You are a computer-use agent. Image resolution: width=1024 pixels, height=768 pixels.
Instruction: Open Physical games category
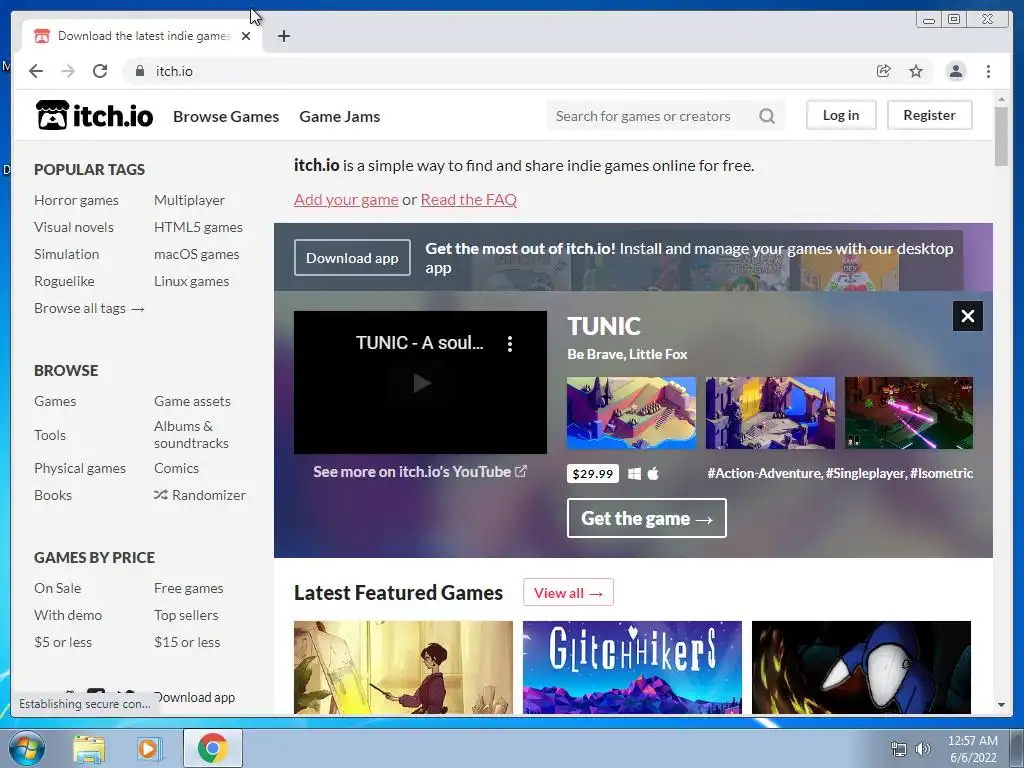click(80, 468)
